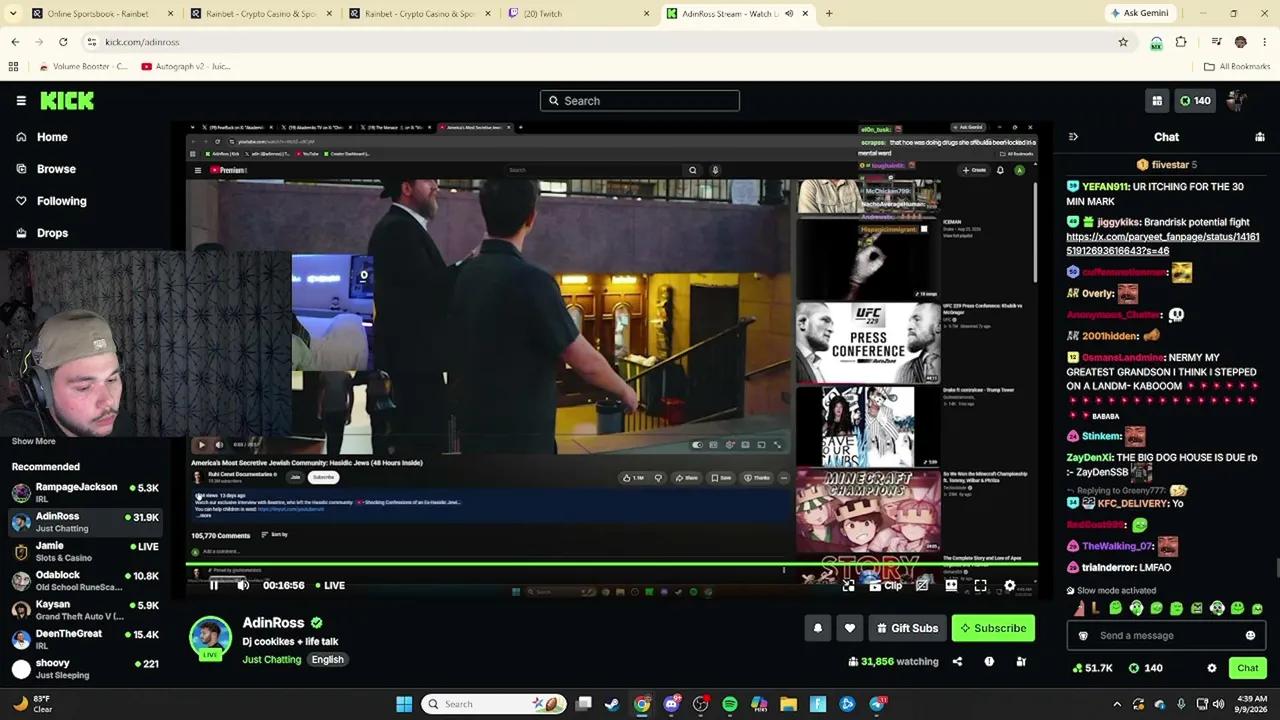Open Kaysan recommended channel

click(85, 610)
